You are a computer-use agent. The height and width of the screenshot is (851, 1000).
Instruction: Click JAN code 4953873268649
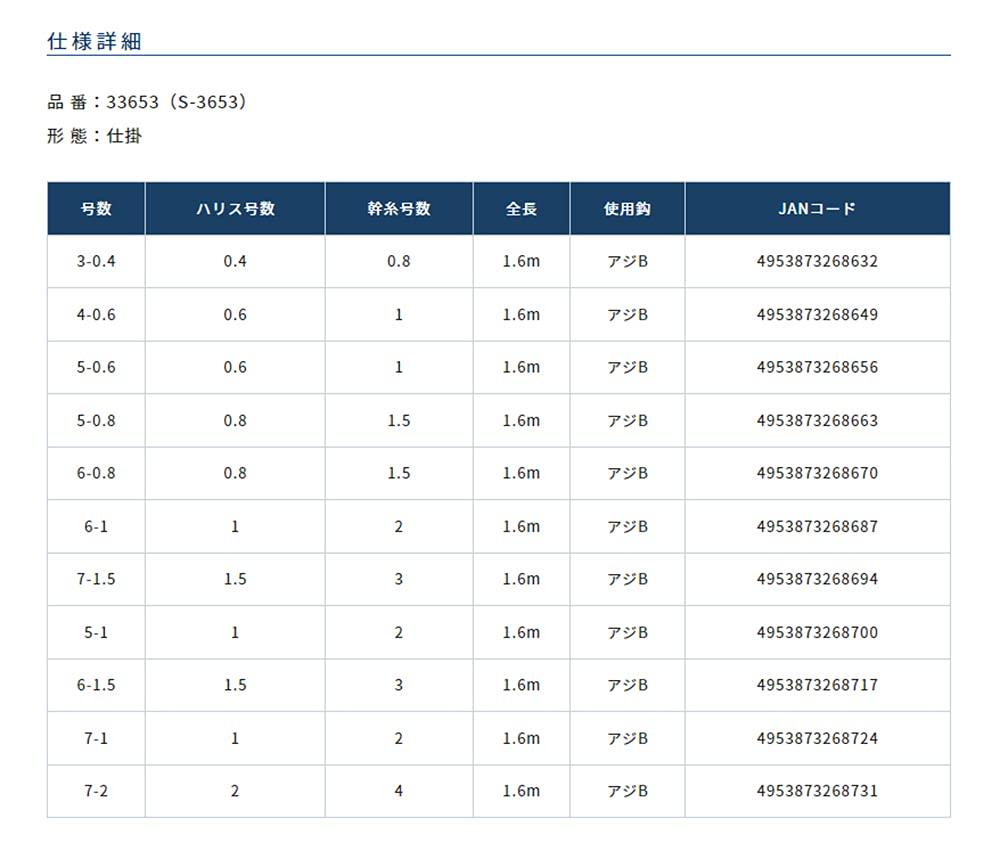tap(818, 314)
